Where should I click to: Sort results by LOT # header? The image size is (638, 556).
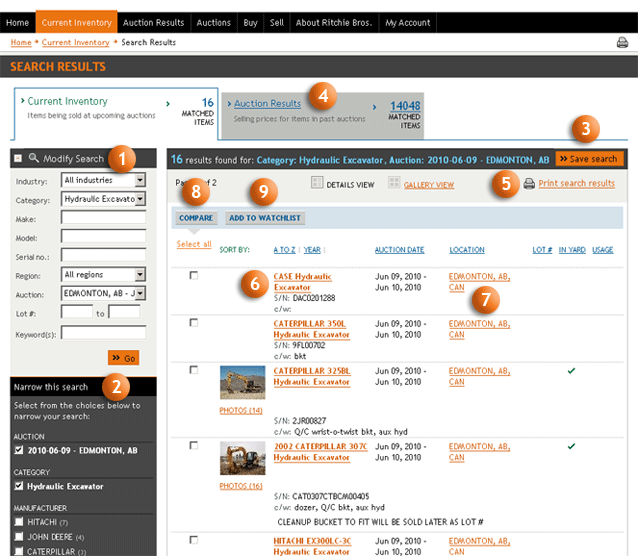542,250
